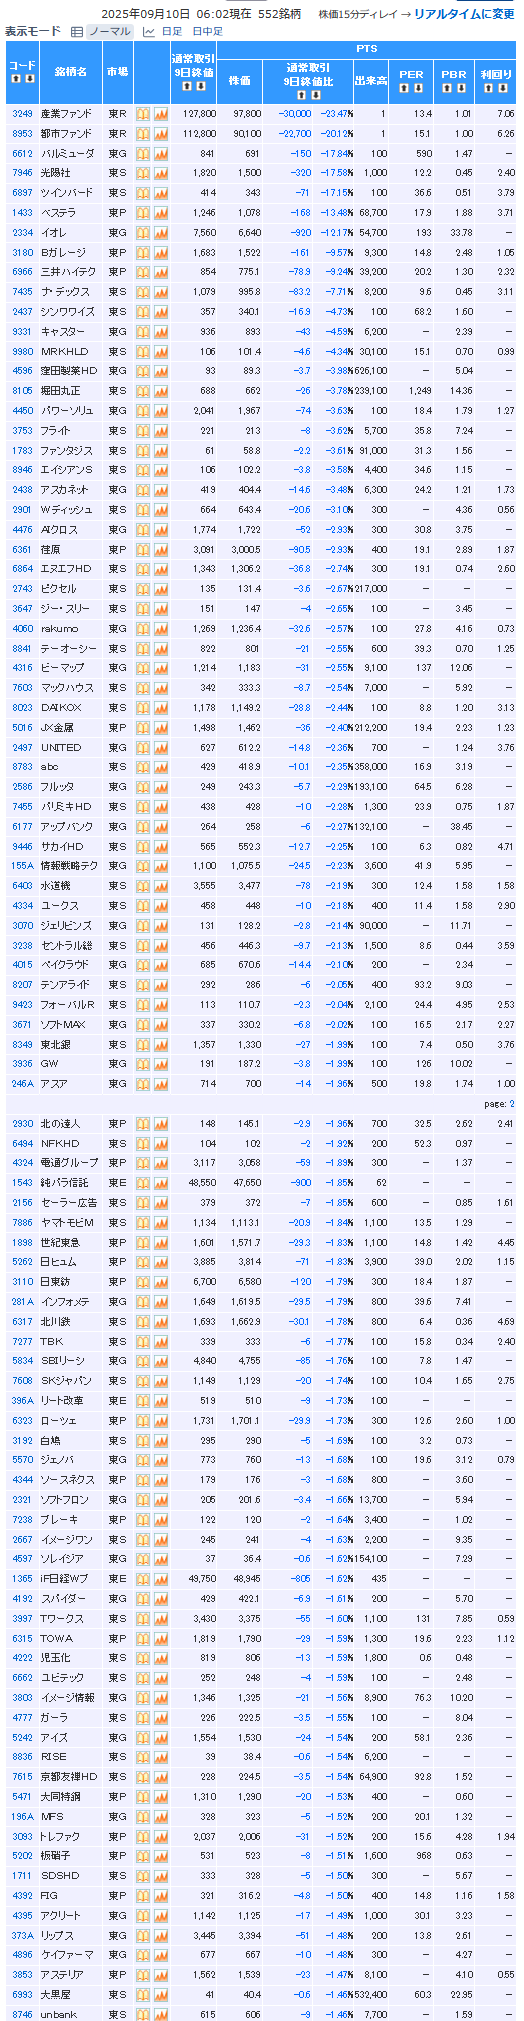Image resolution: width=524 pixels, height=2021 pixels.
Task: Open stock code 6612 link
Action: tap(22, 153)
